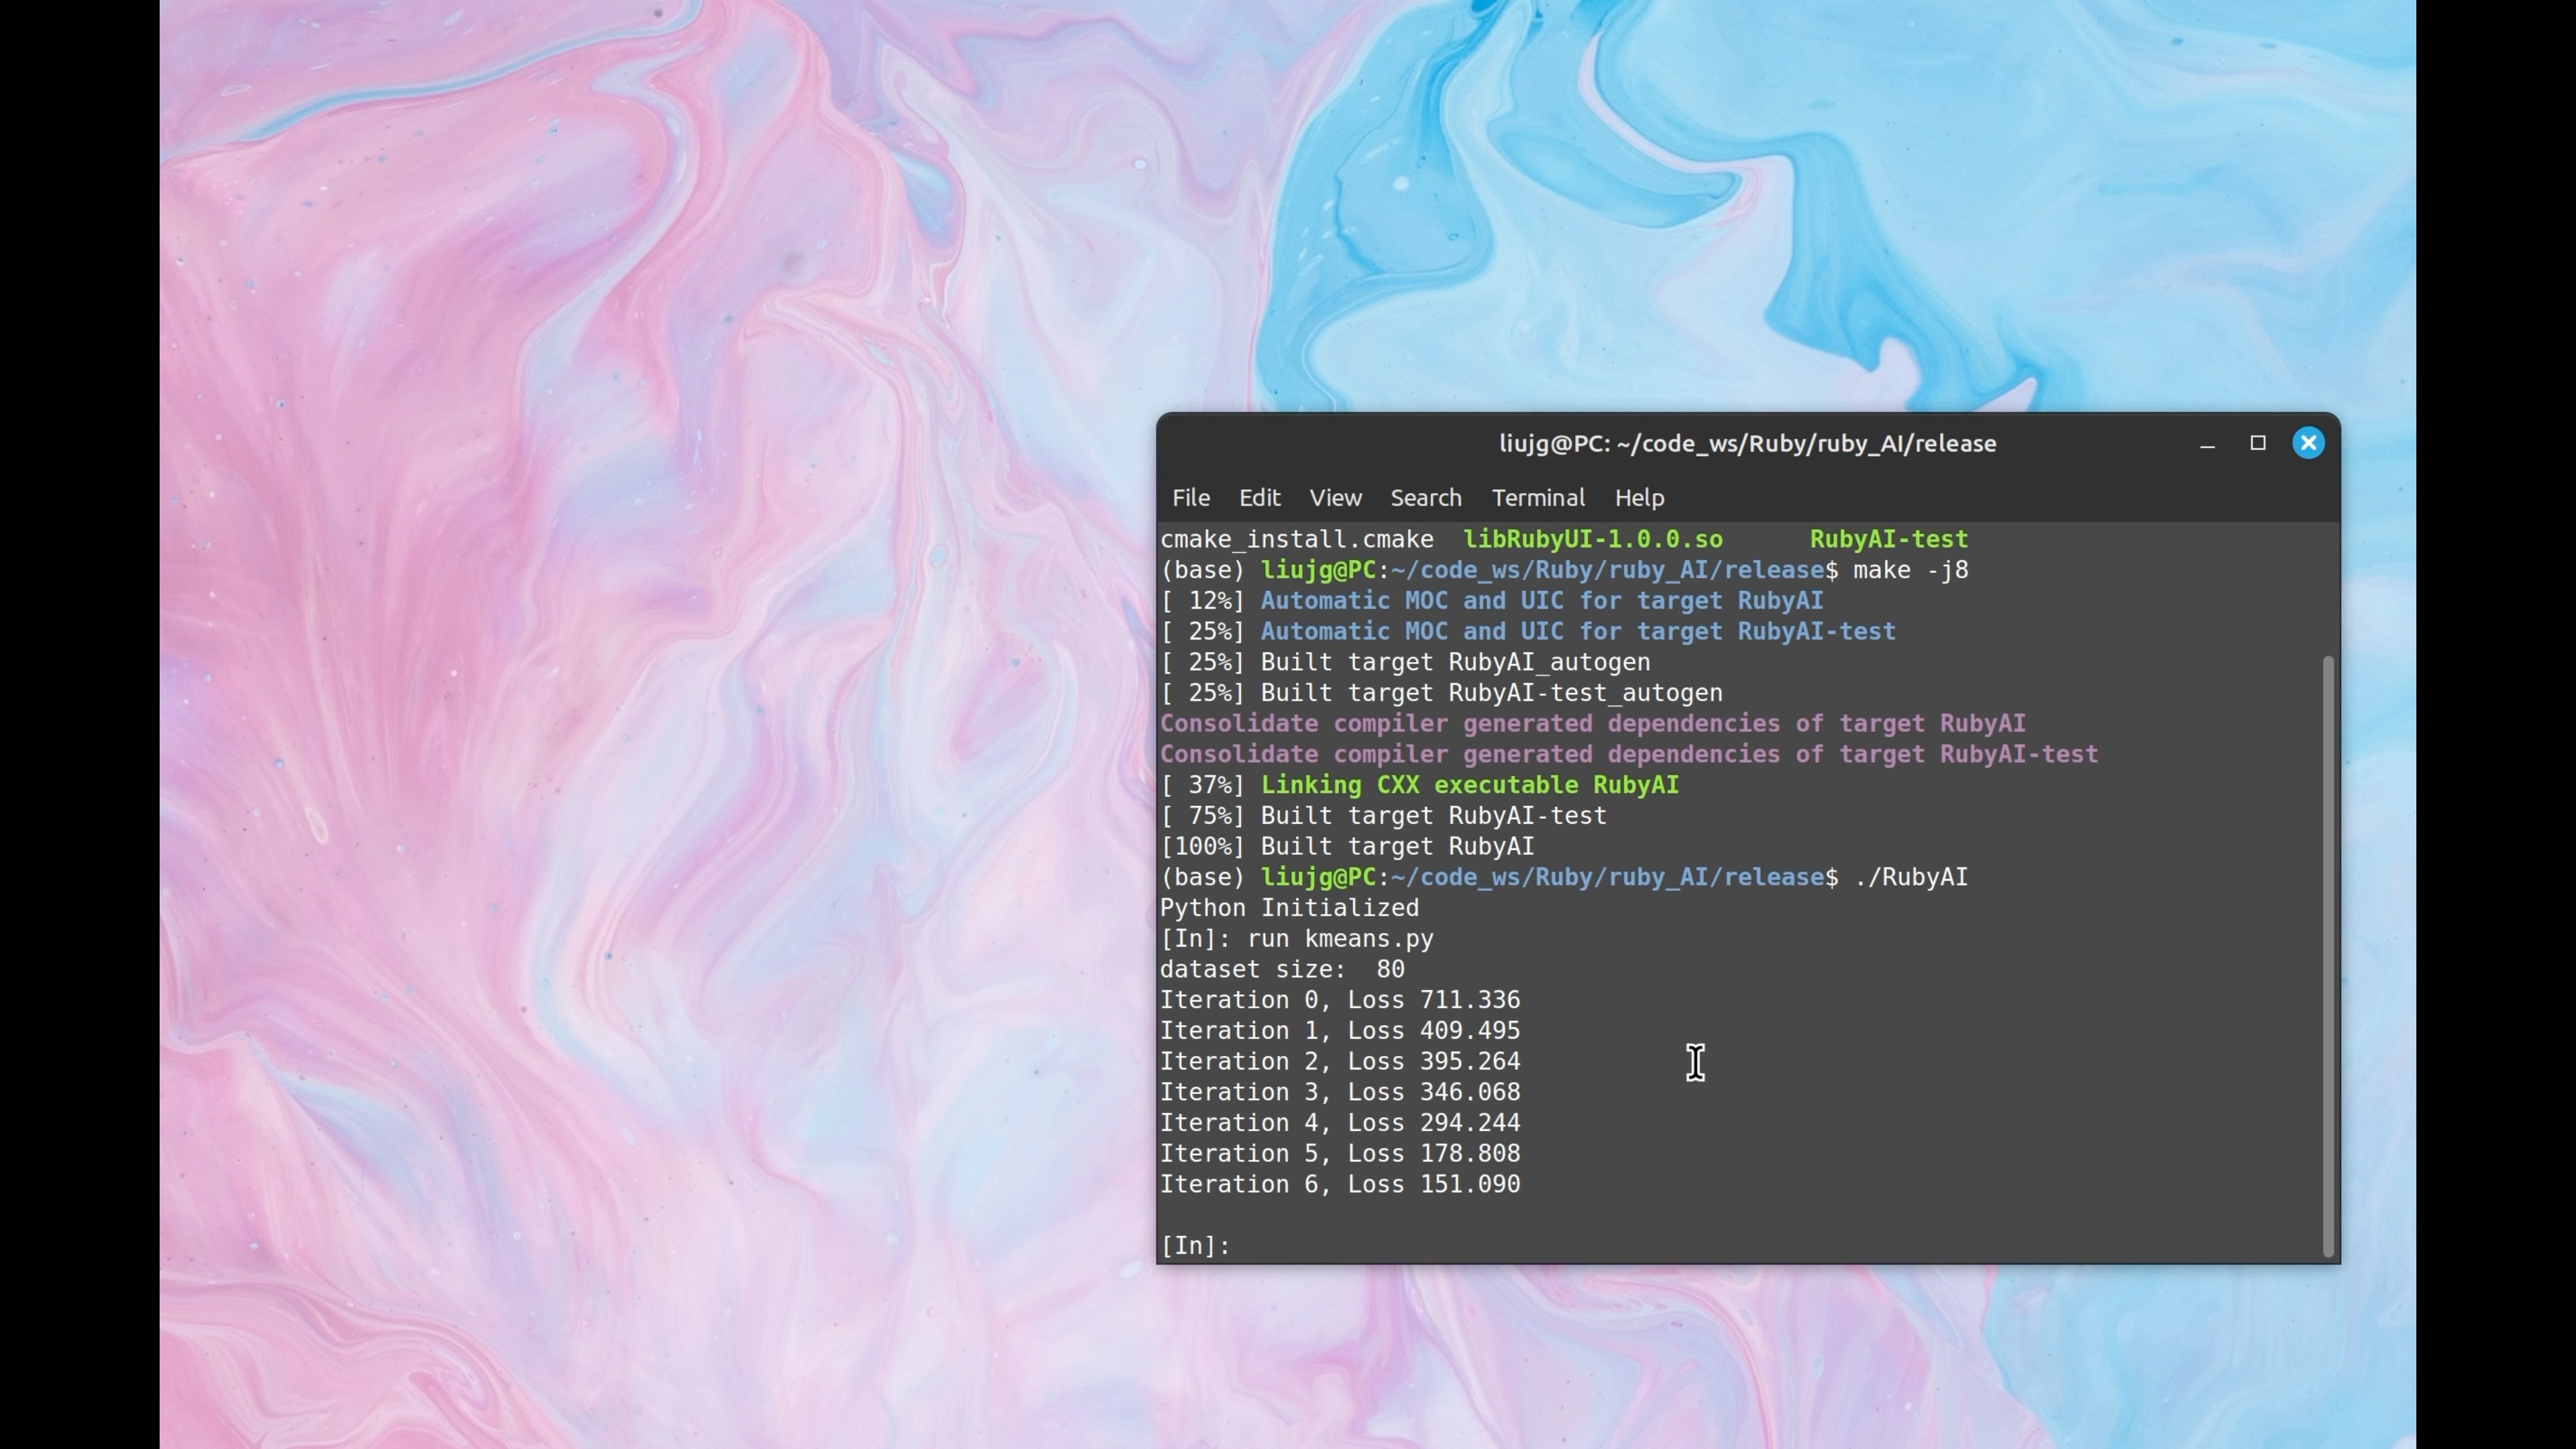Open the Edit menu

(x=1259, y=498)
